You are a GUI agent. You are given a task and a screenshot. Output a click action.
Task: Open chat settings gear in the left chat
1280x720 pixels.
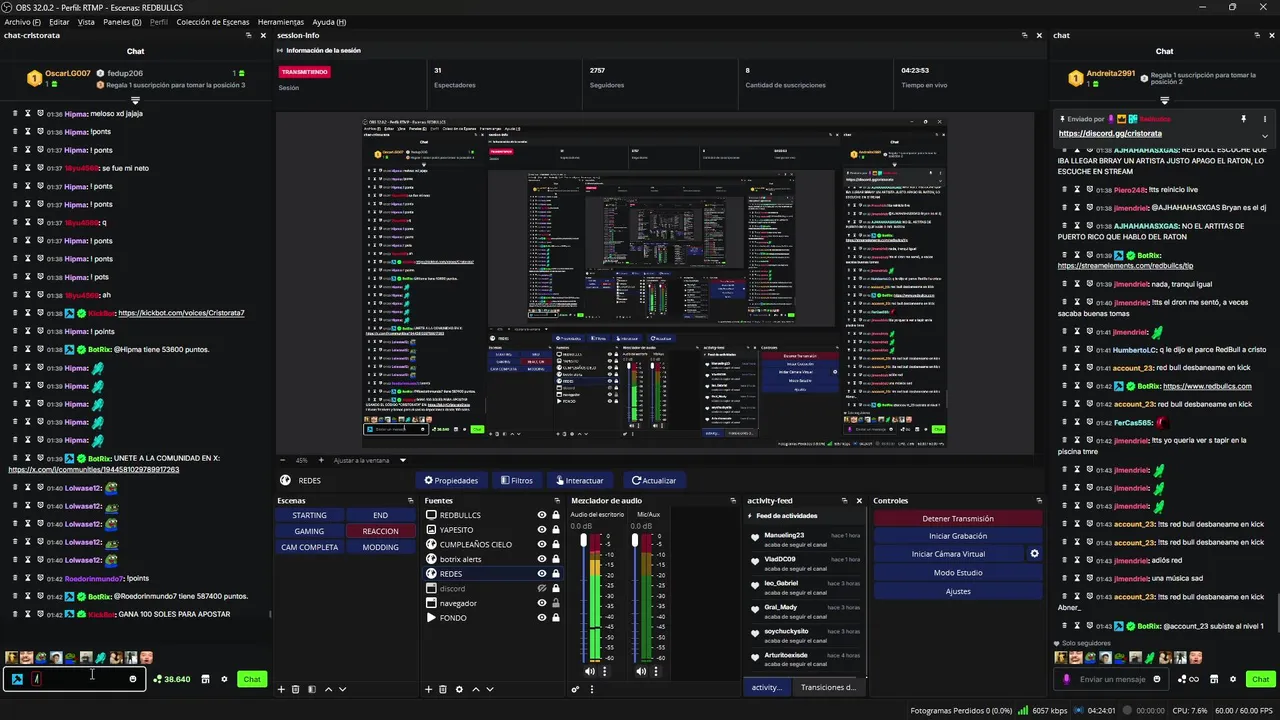coord(224,679)
